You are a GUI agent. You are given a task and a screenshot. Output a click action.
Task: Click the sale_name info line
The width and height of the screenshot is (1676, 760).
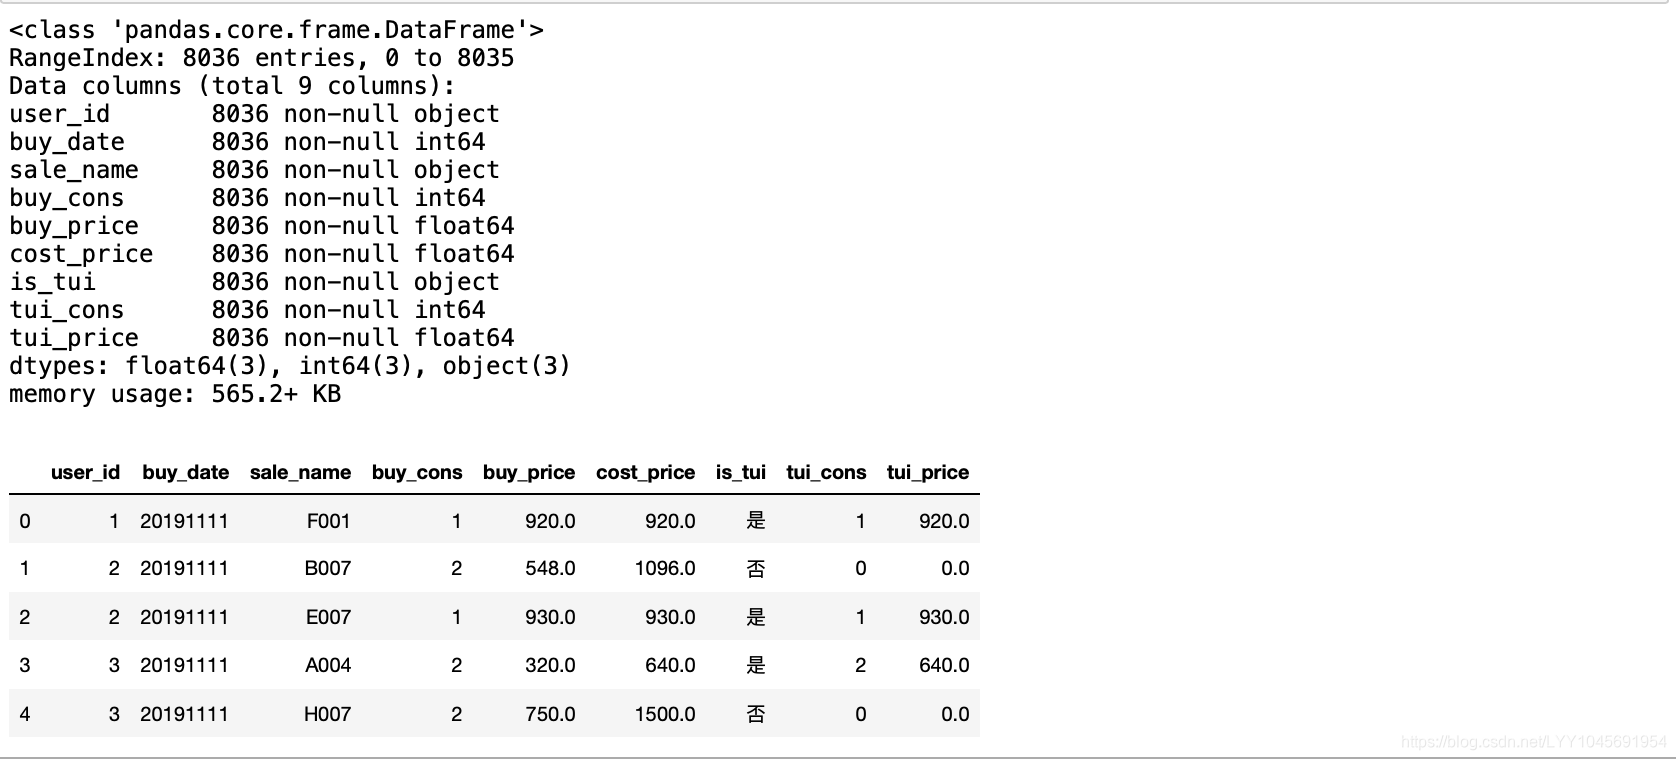[x=254, y=170]
